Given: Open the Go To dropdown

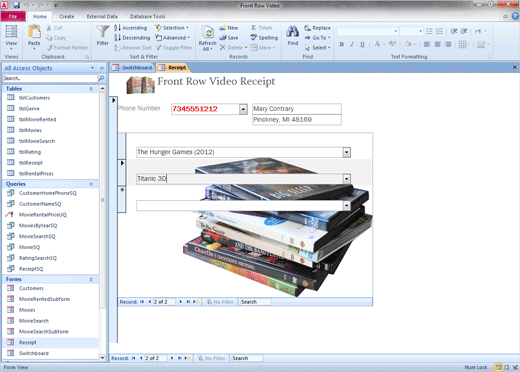Looking at the screenshot, I should click(317, 38).
